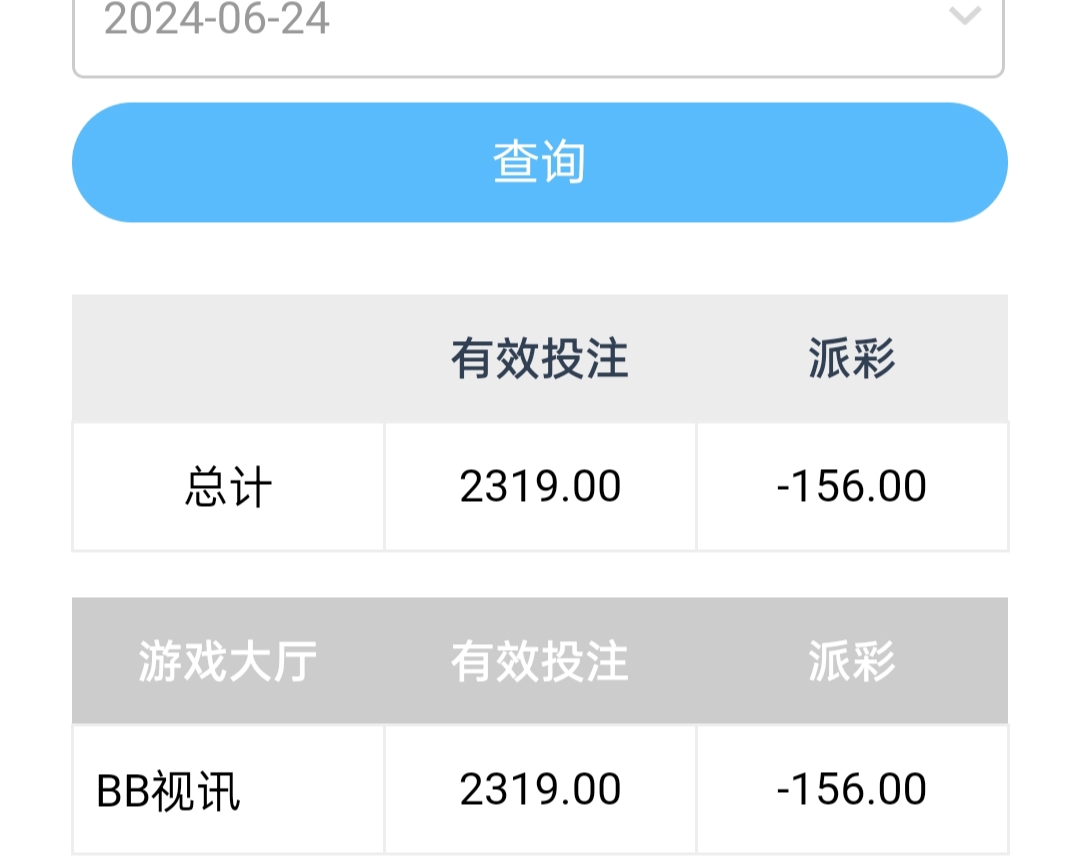Click the date text 2024-06-24
Viewport: 1080px width, 860px height.
click(x=217, y=19)
